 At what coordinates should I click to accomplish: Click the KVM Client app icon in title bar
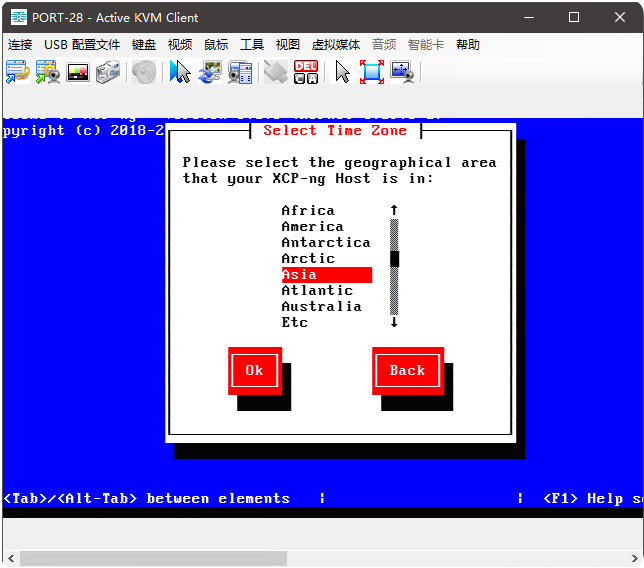(19, 17)
